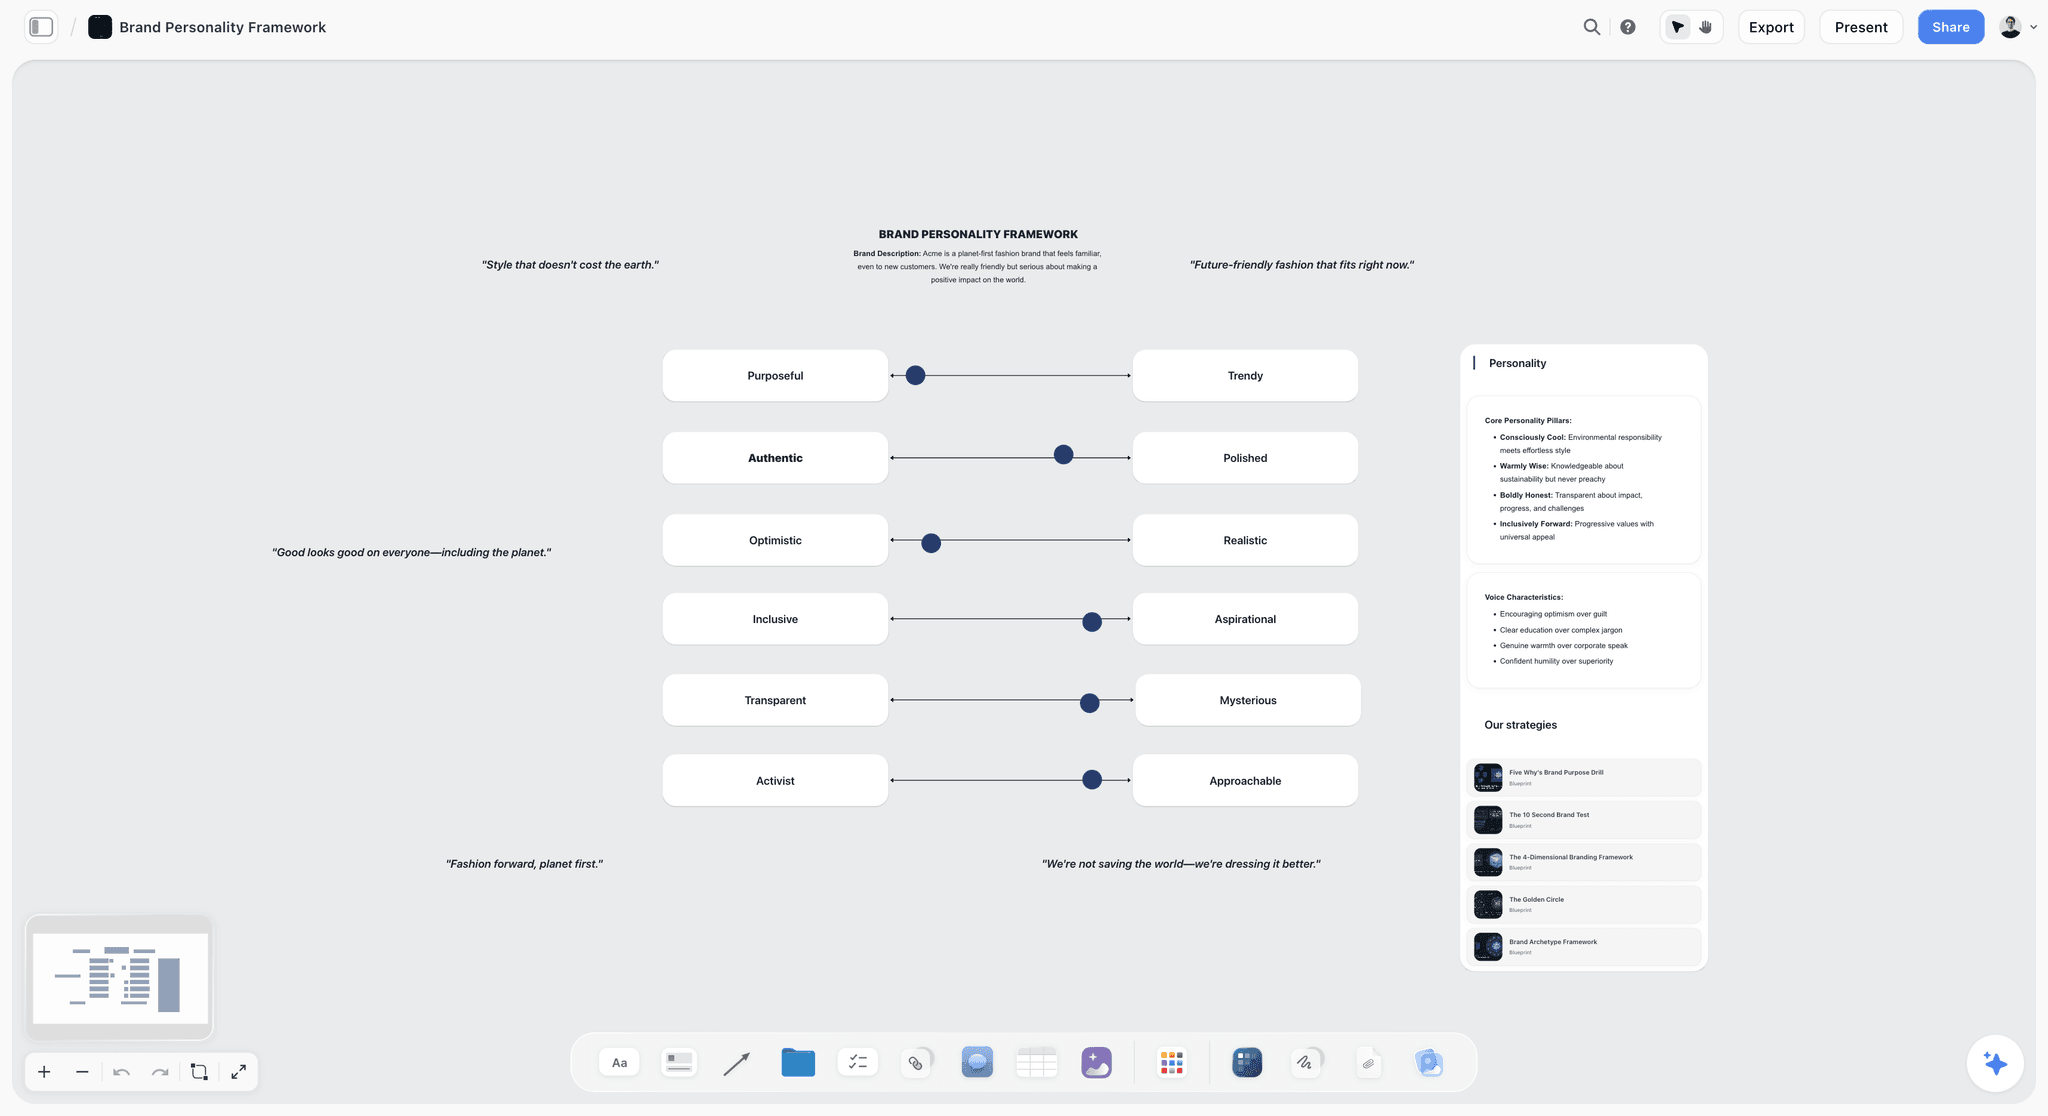Toggle the left sidebar panel icon
This screenshot has width=2048, height=1116.
pos(41,27)
